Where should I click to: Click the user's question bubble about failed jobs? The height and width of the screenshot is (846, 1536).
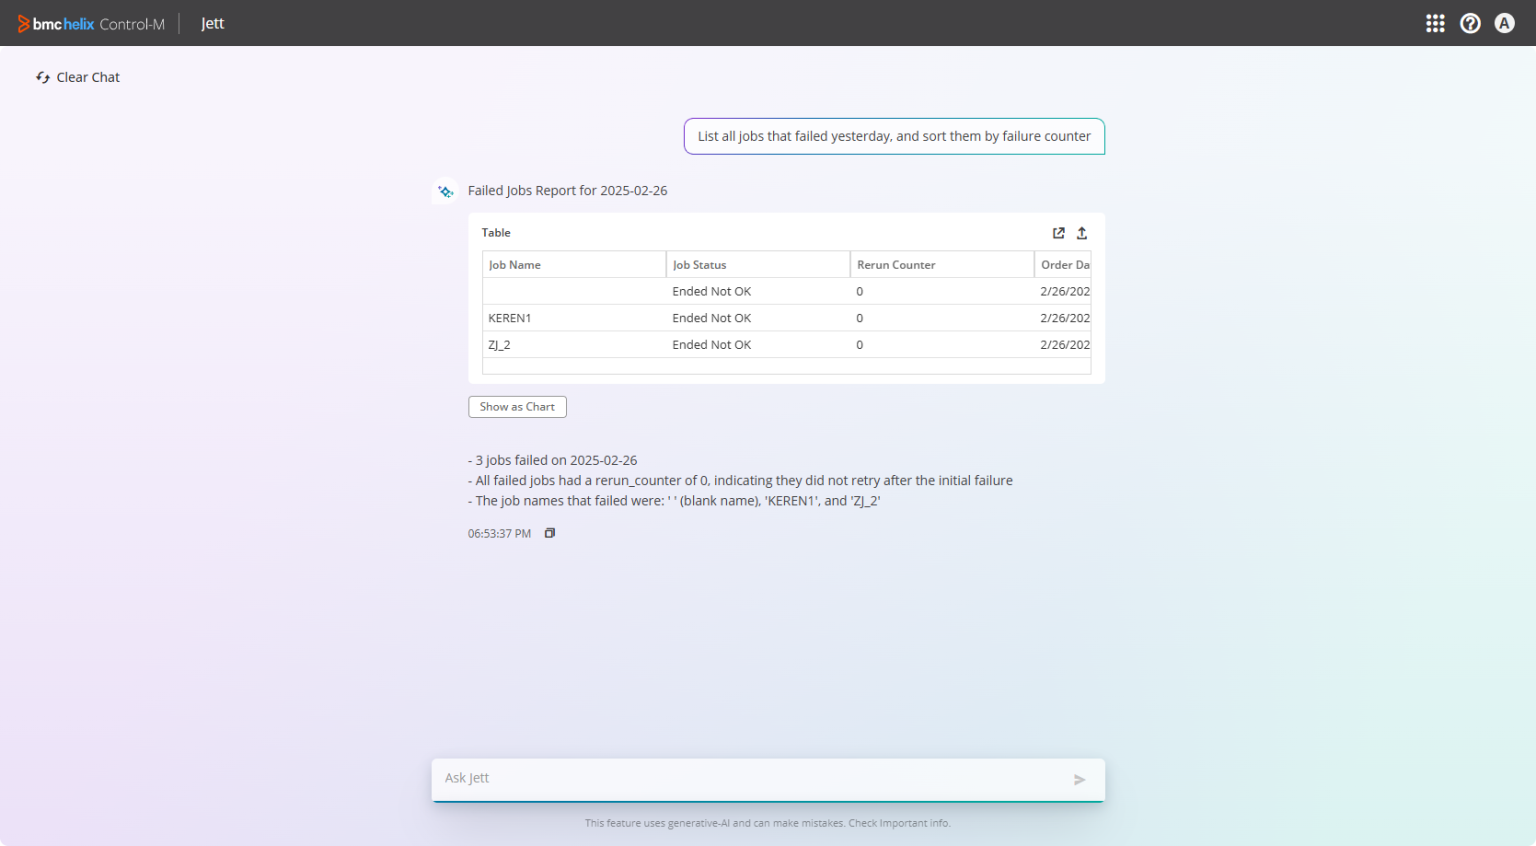[x=893, y=136]
